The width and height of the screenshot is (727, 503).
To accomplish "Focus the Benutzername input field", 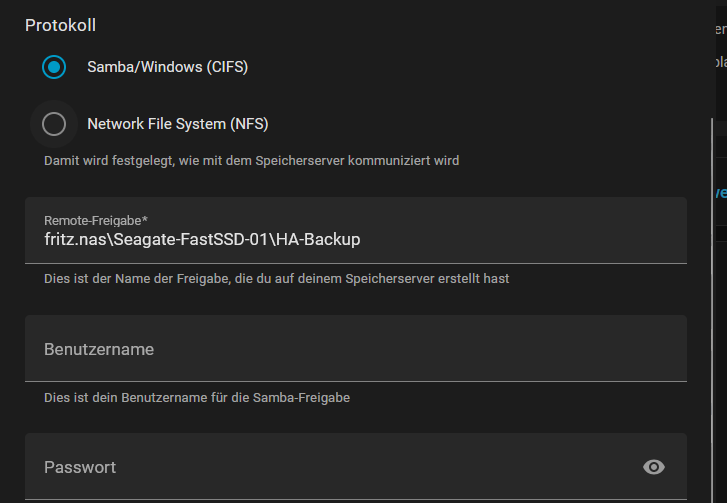I will point(356,349).
